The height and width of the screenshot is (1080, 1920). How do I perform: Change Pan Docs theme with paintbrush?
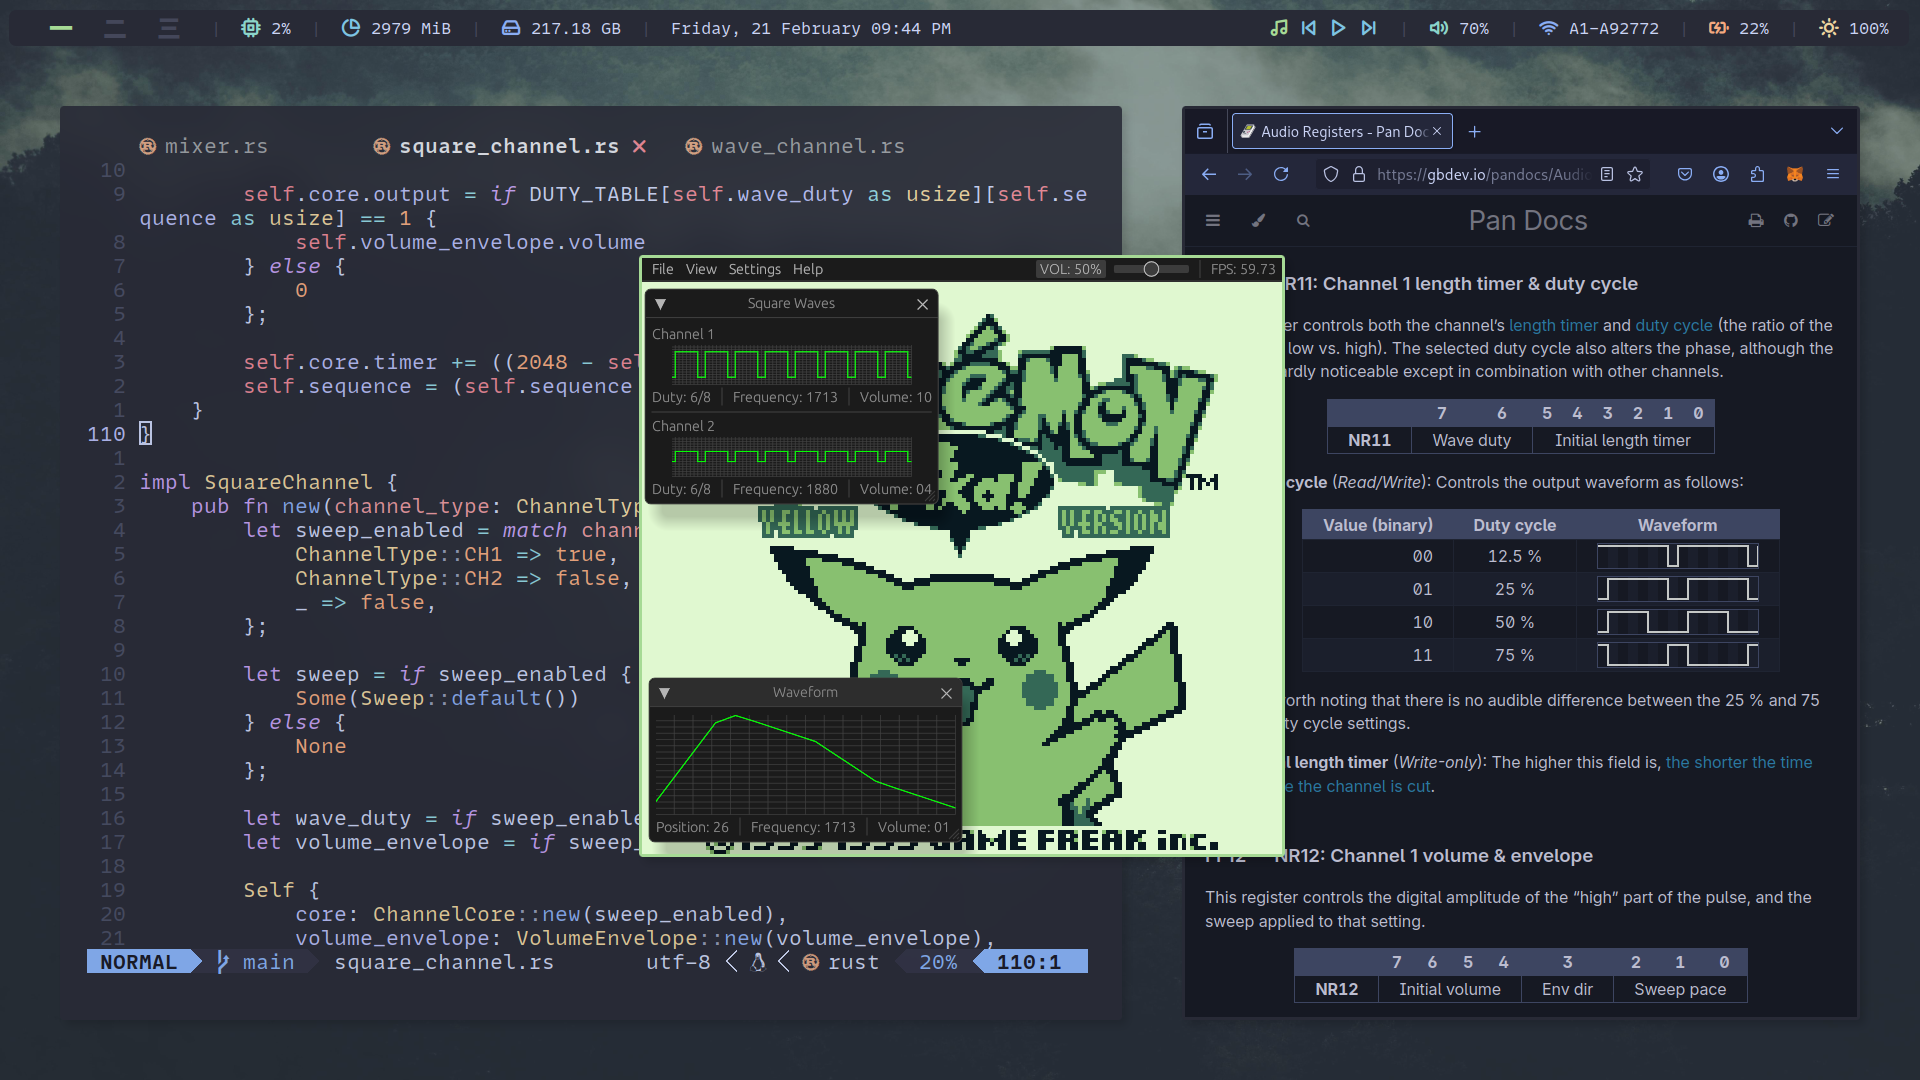click(x=1259, y=221)
